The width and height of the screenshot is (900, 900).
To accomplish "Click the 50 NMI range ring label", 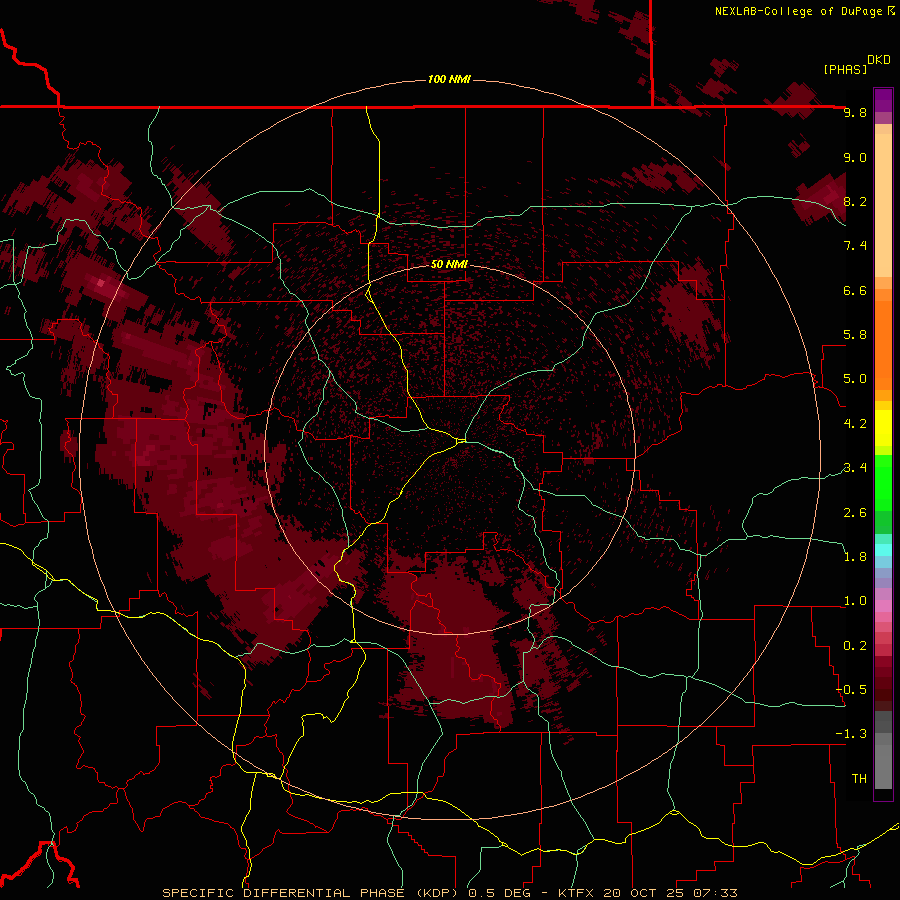I will point(449,264).
